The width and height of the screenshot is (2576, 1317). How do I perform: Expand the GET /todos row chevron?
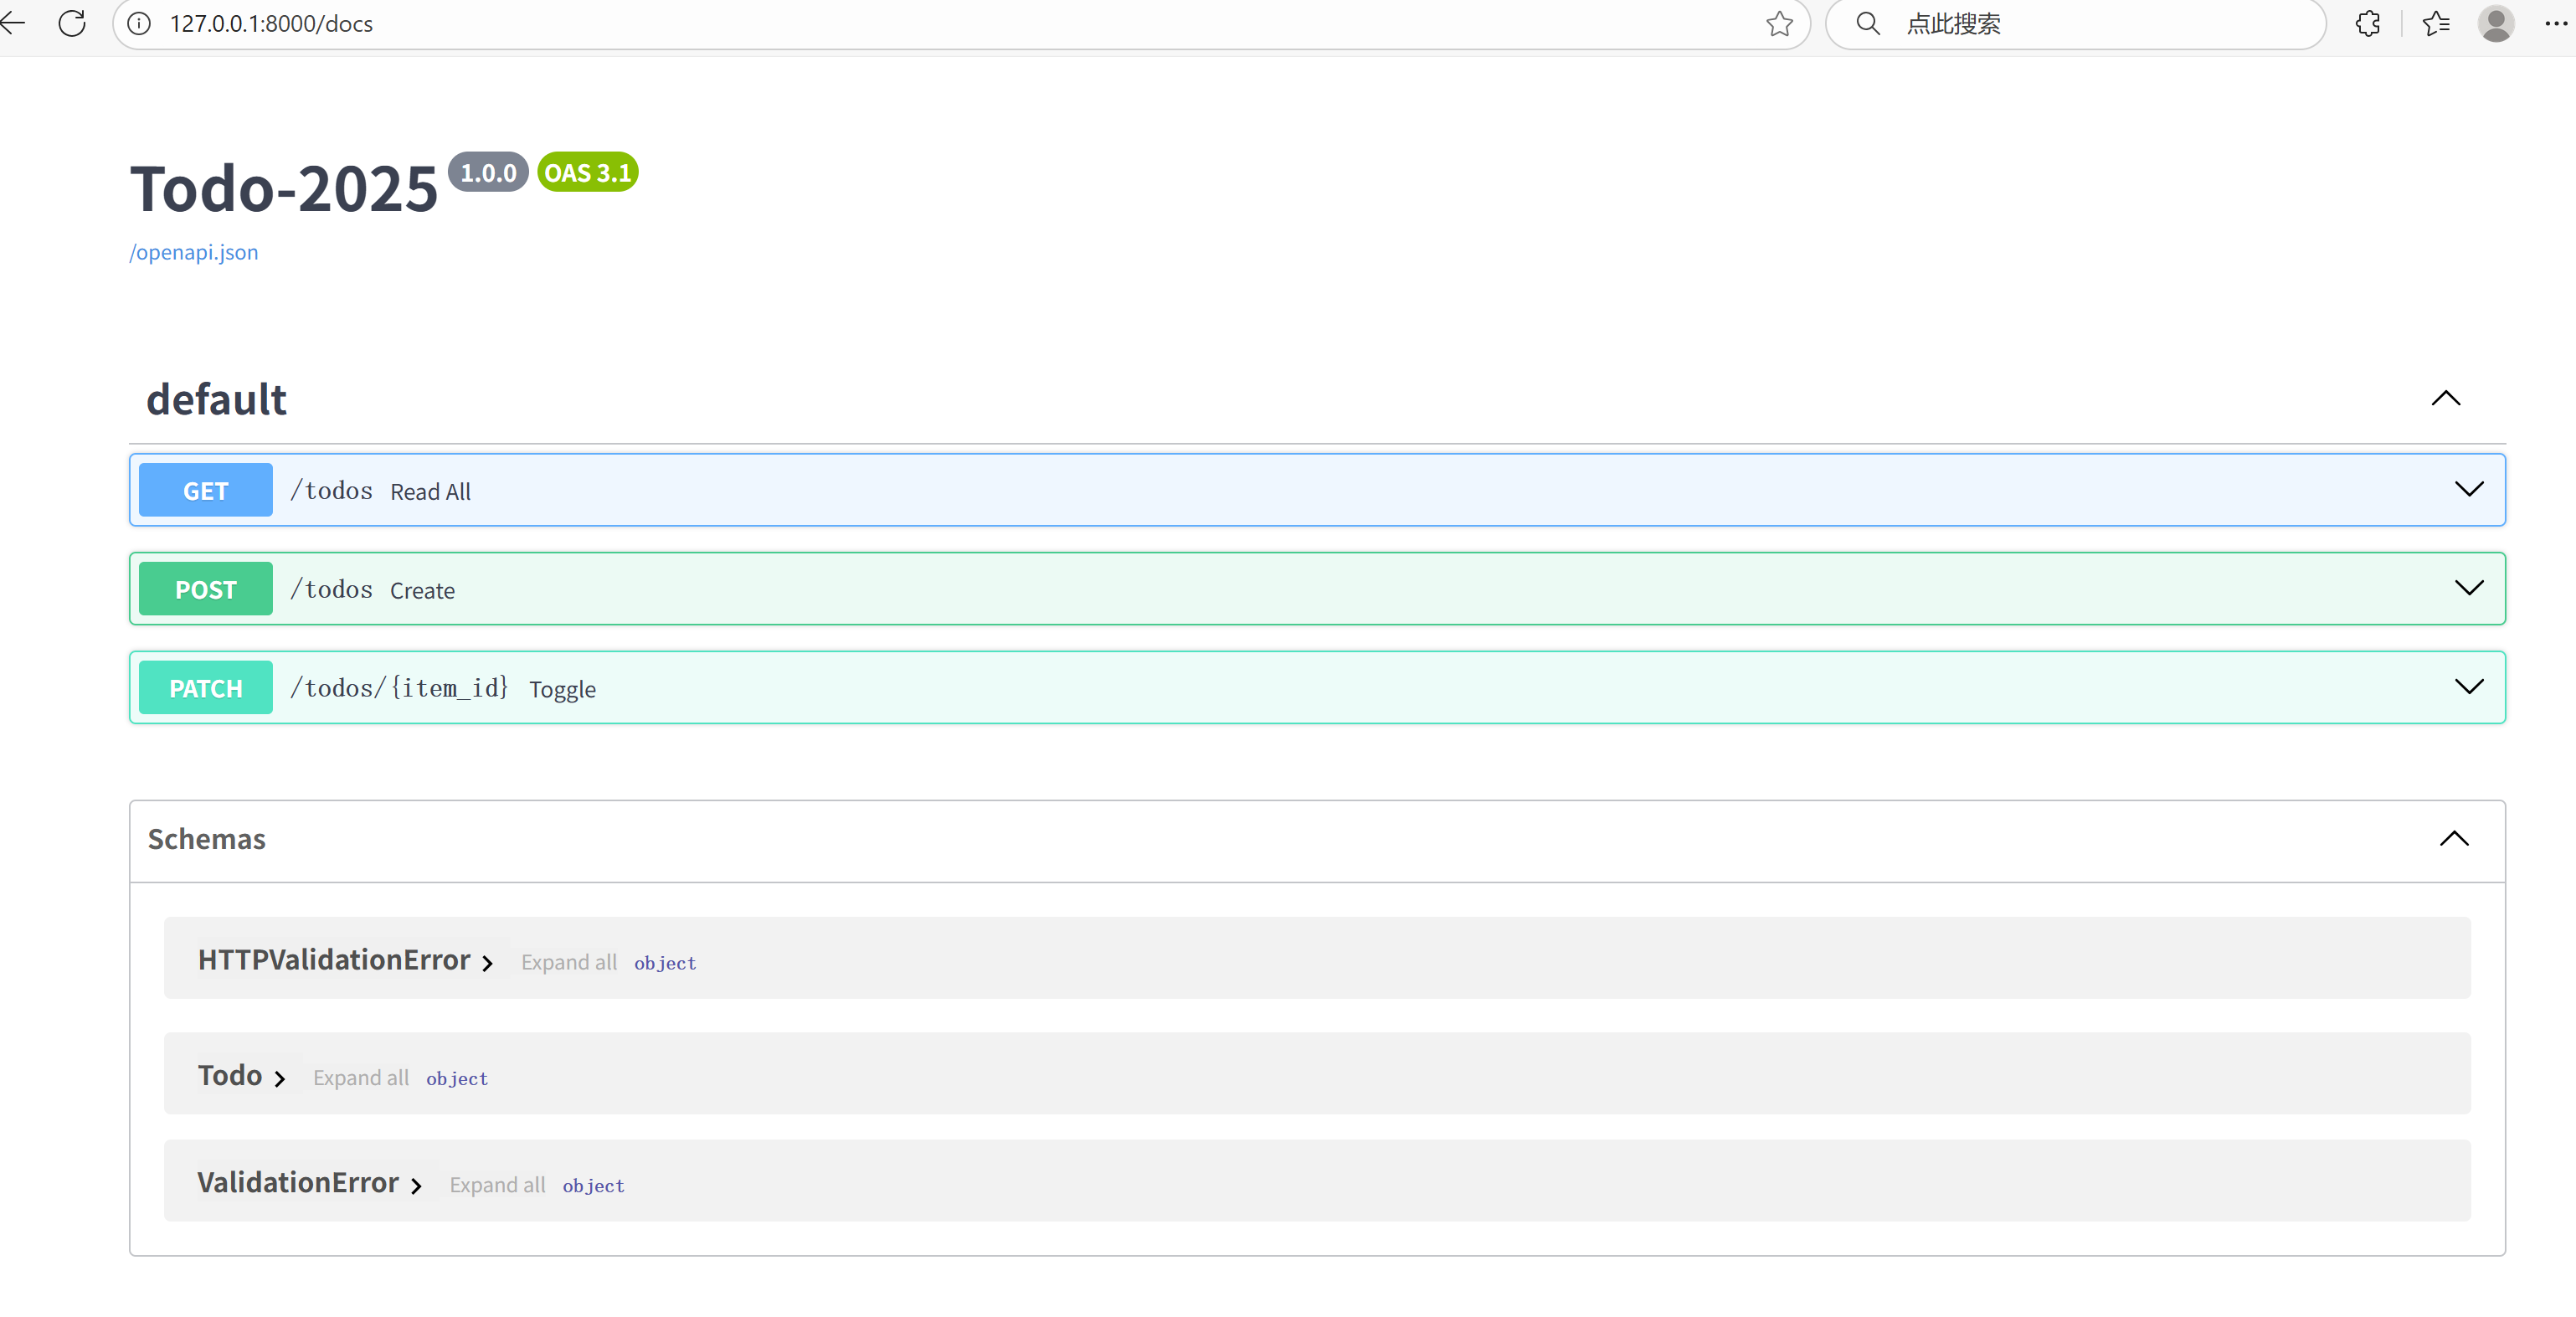coord(2469,489)
